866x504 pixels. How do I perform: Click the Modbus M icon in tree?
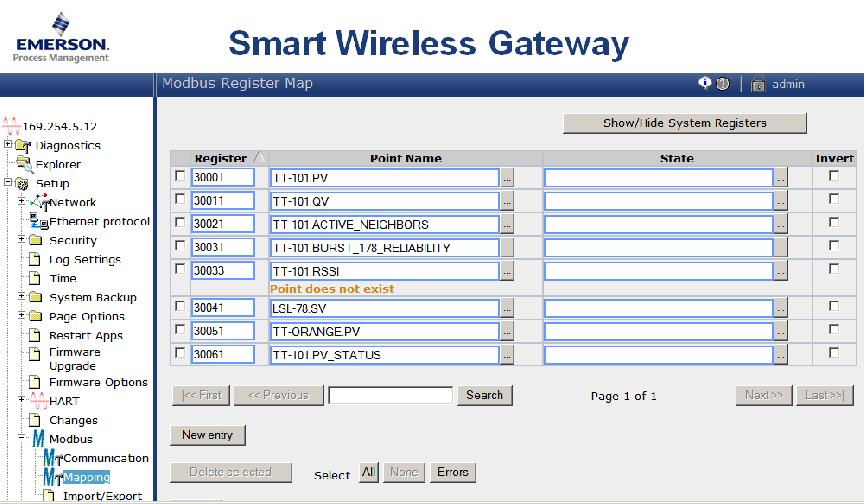coord(38,439)
